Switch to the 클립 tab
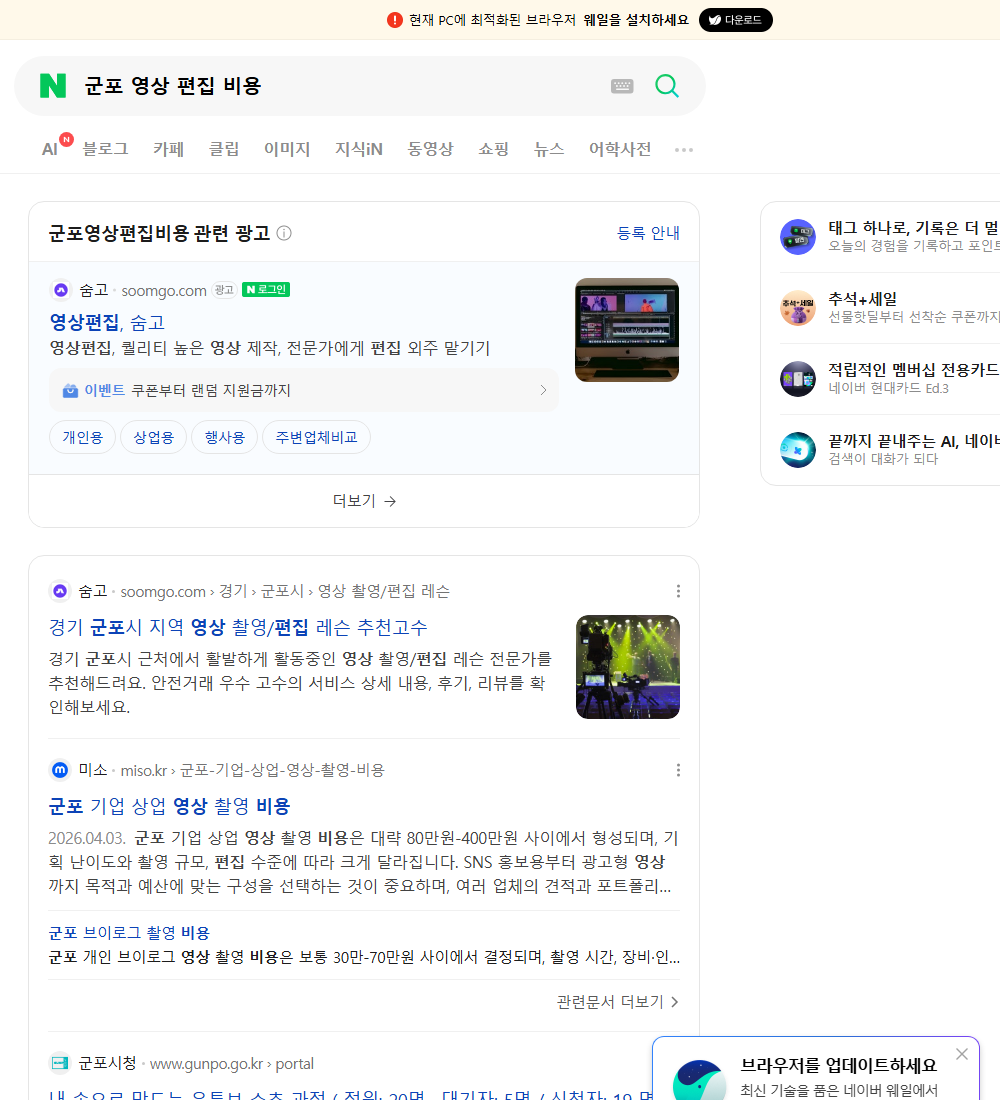The width and height of the screenshot is (1000, 1100). click(224, 149)
